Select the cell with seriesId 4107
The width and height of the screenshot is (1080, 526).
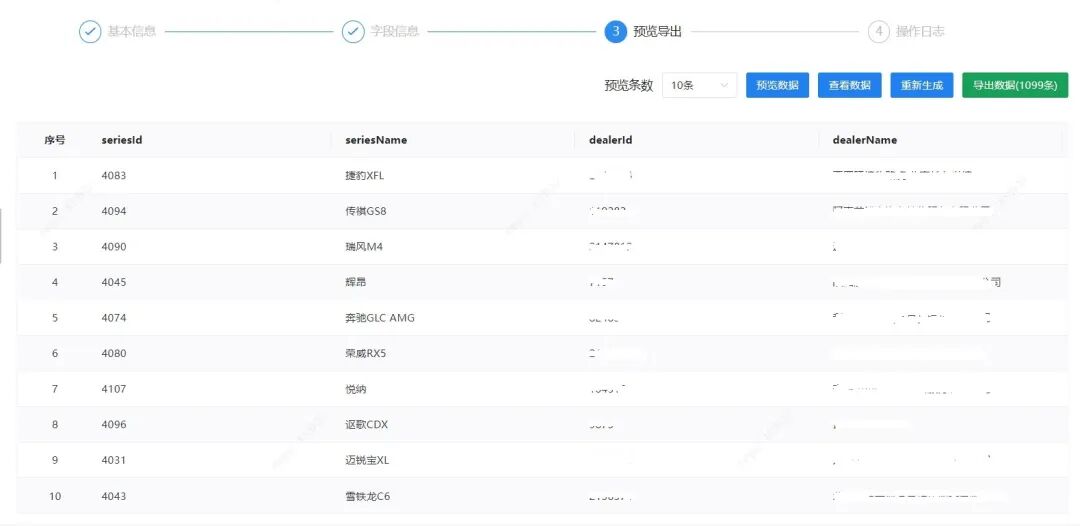click(x=114, y=389)
